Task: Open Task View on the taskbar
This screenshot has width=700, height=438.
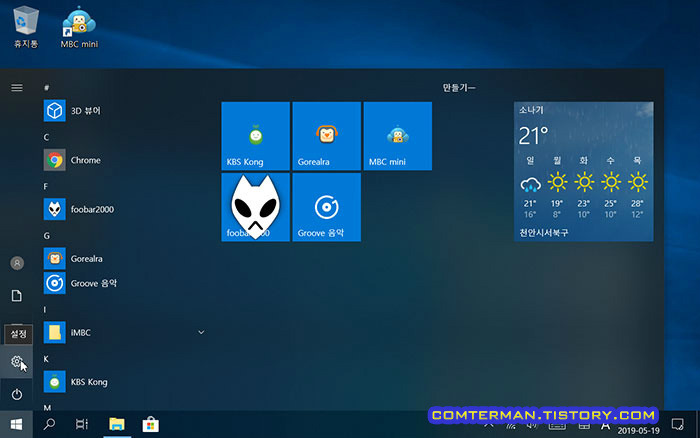Action: pyautogui.click(x=82, y=424)
